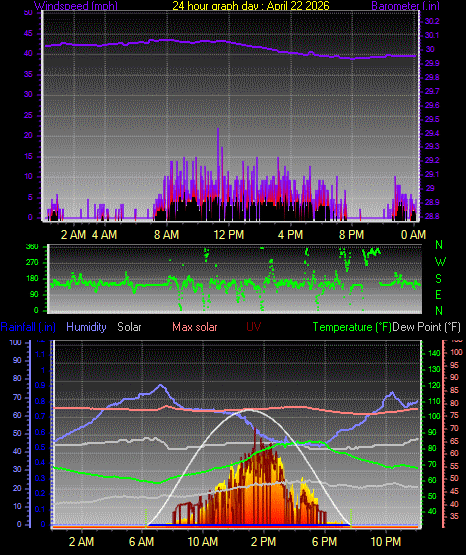Click the S wind direction label
Viewport: 466px width, 555px height.
click(438, 279)
